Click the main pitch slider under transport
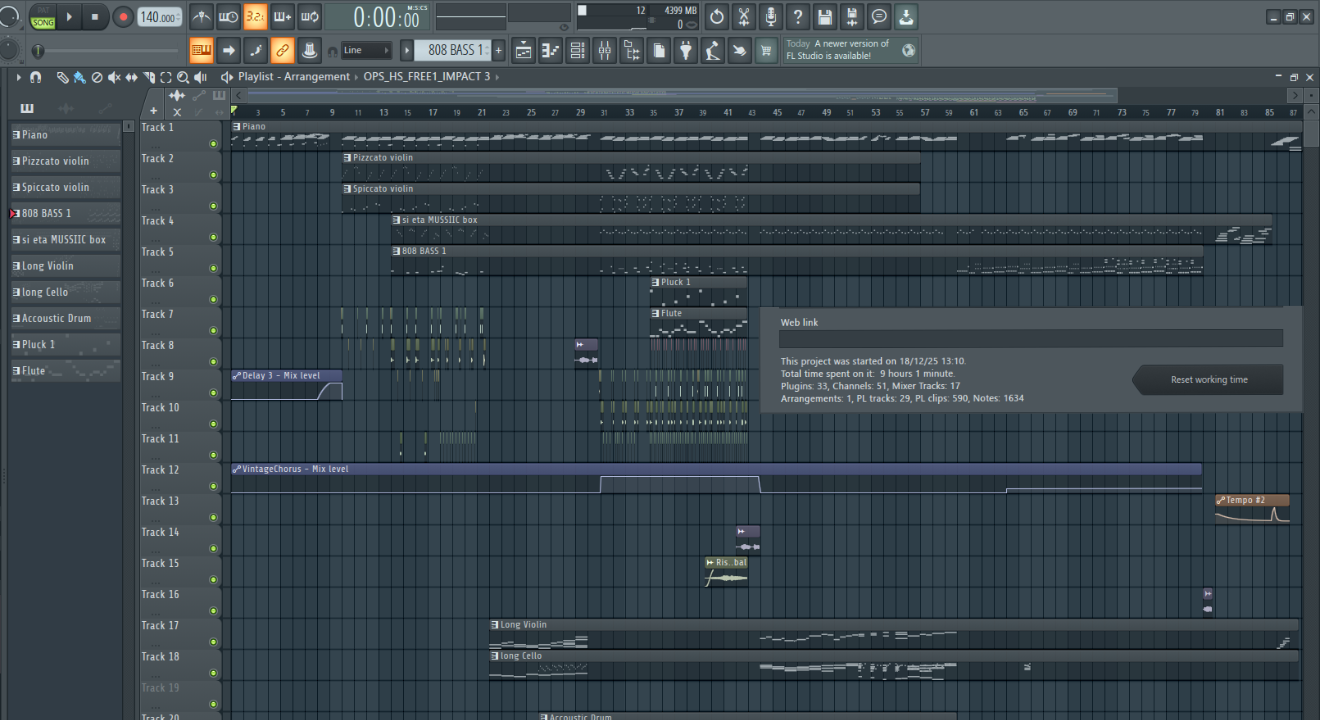1320x720 pixels. [107, 50]
